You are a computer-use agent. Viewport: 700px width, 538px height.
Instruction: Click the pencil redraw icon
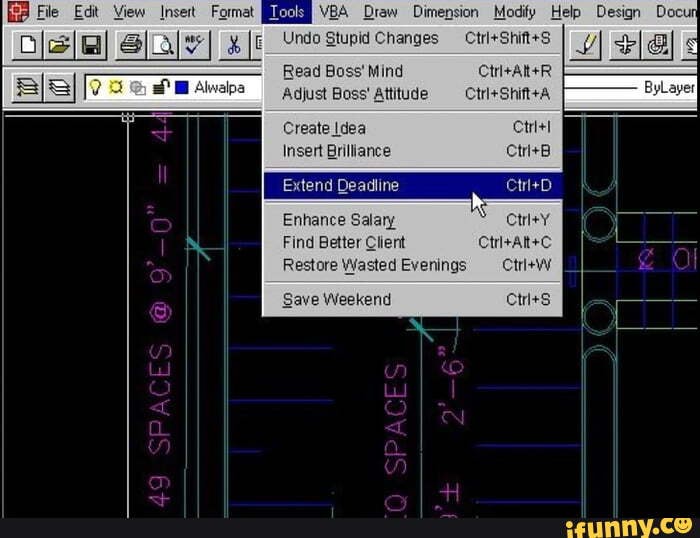(587, 44)
